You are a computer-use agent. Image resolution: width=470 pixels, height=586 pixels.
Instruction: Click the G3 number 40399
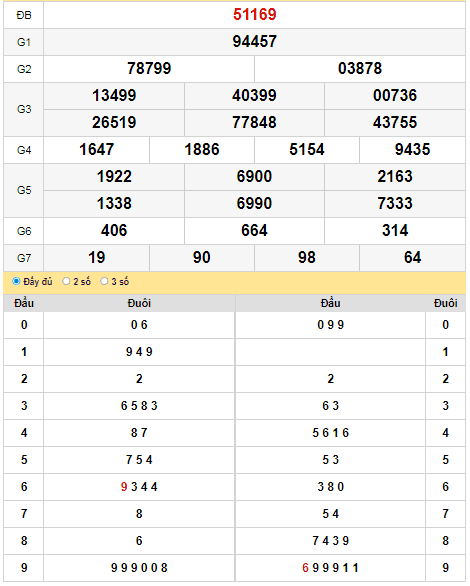(254, 95)
